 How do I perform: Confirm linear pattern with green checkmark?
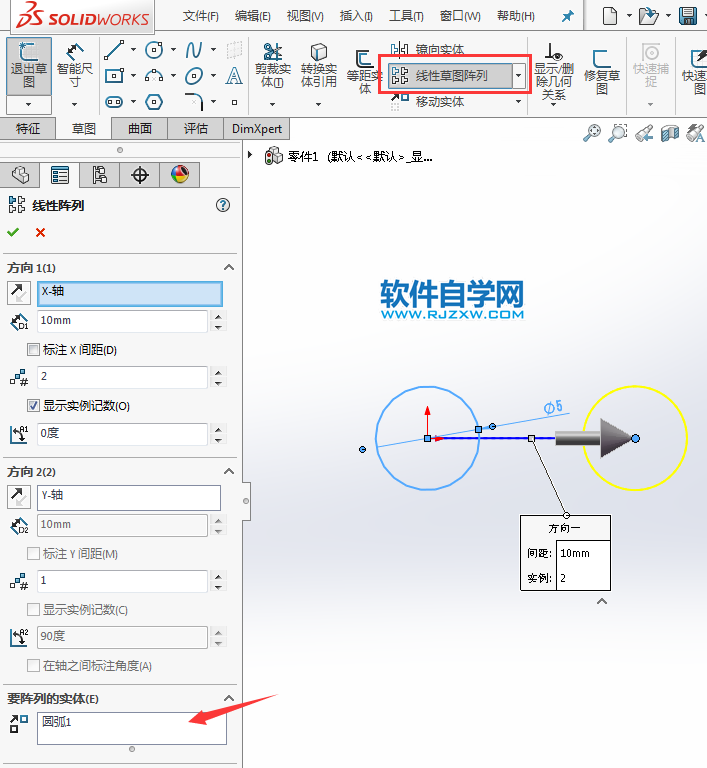pyautogui.click(x=13, y=232)
